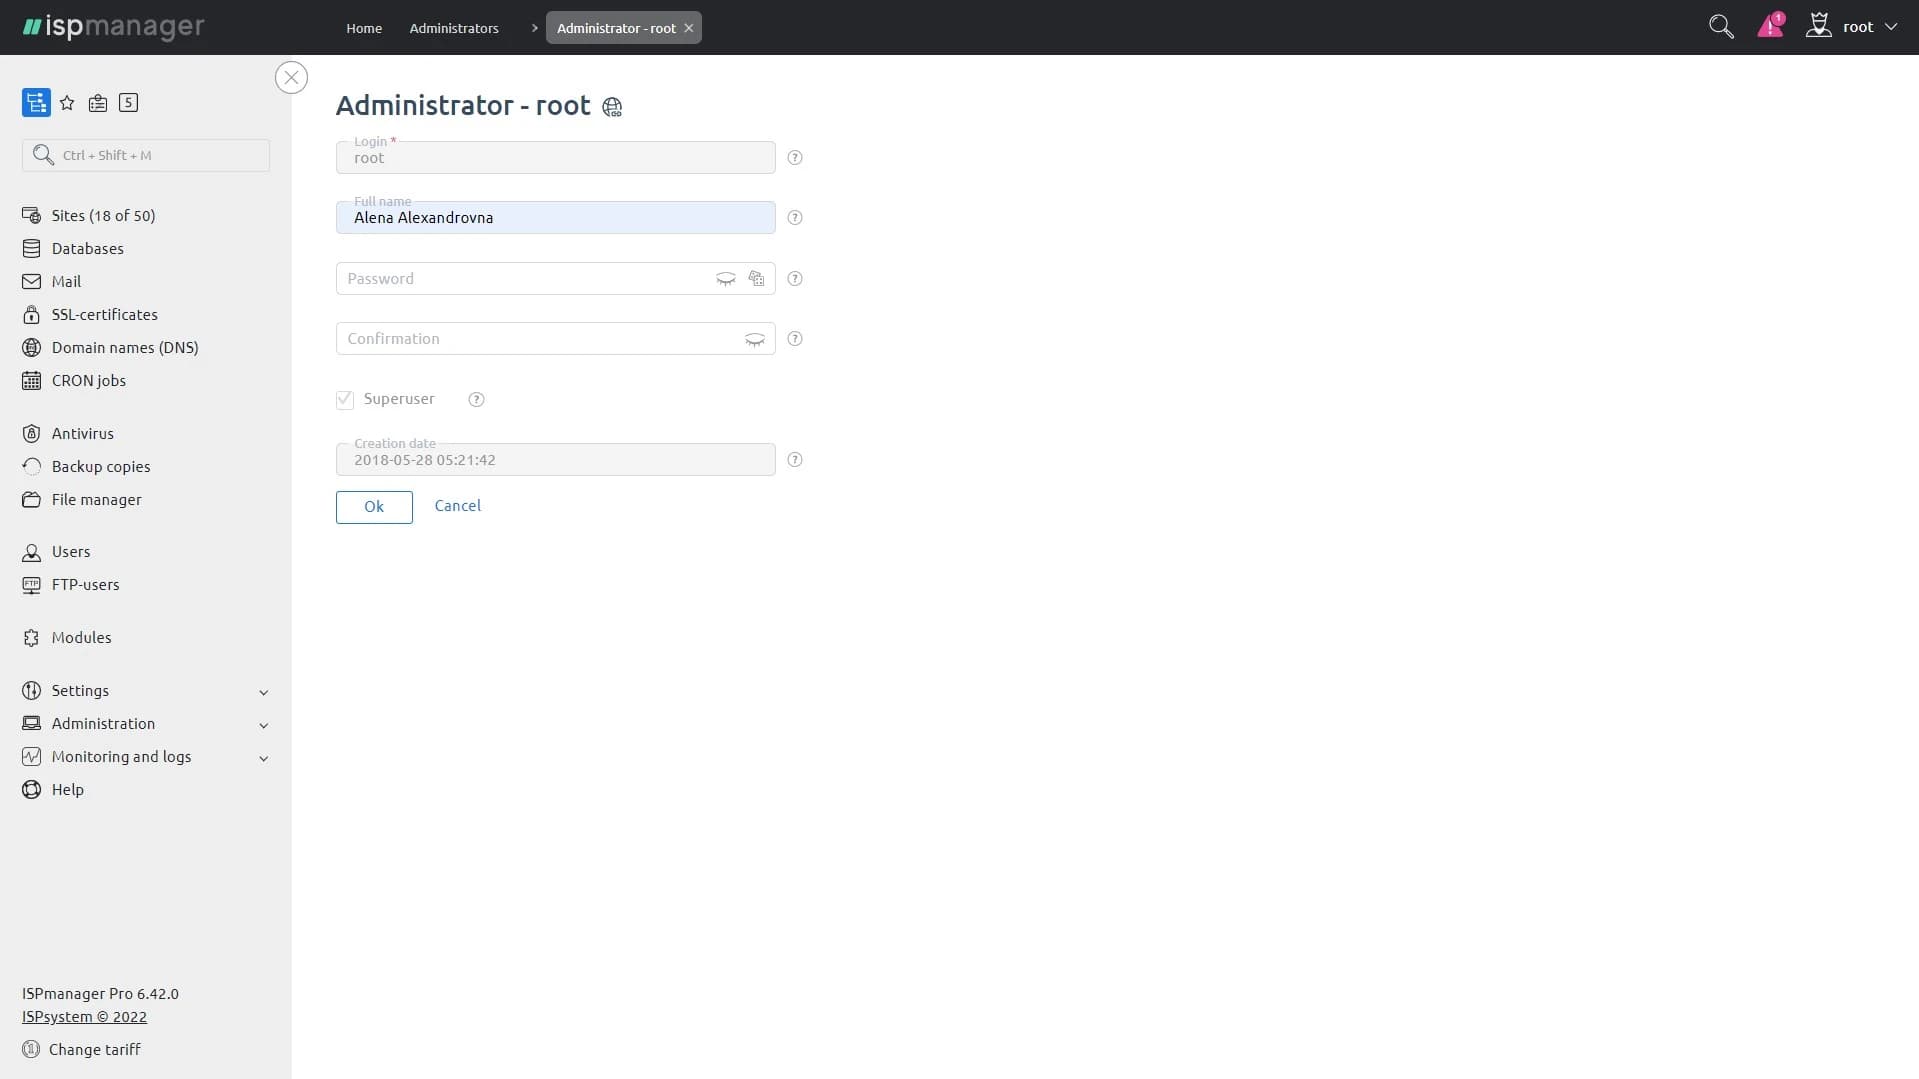This screenshot has width=1919, height=1079.
Task: Toggle the Superuser checkbox
Action: tap(345, 400)
